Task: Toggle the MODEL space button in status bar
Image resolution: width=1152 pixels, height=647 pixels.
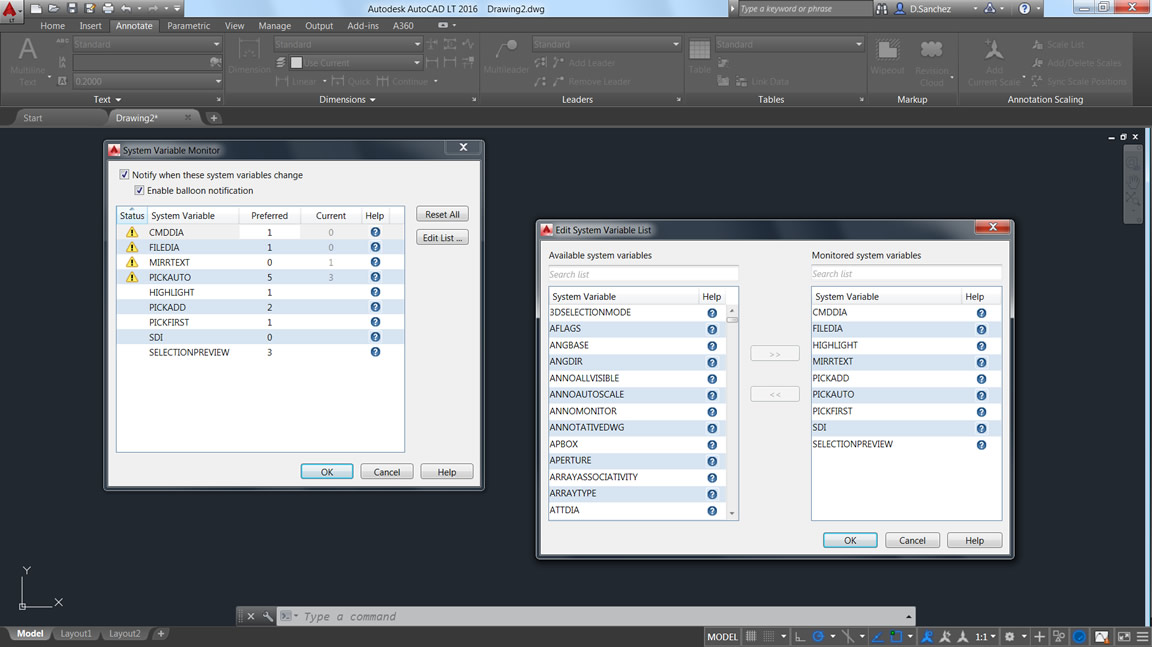Action: click(x=722, y=636)
